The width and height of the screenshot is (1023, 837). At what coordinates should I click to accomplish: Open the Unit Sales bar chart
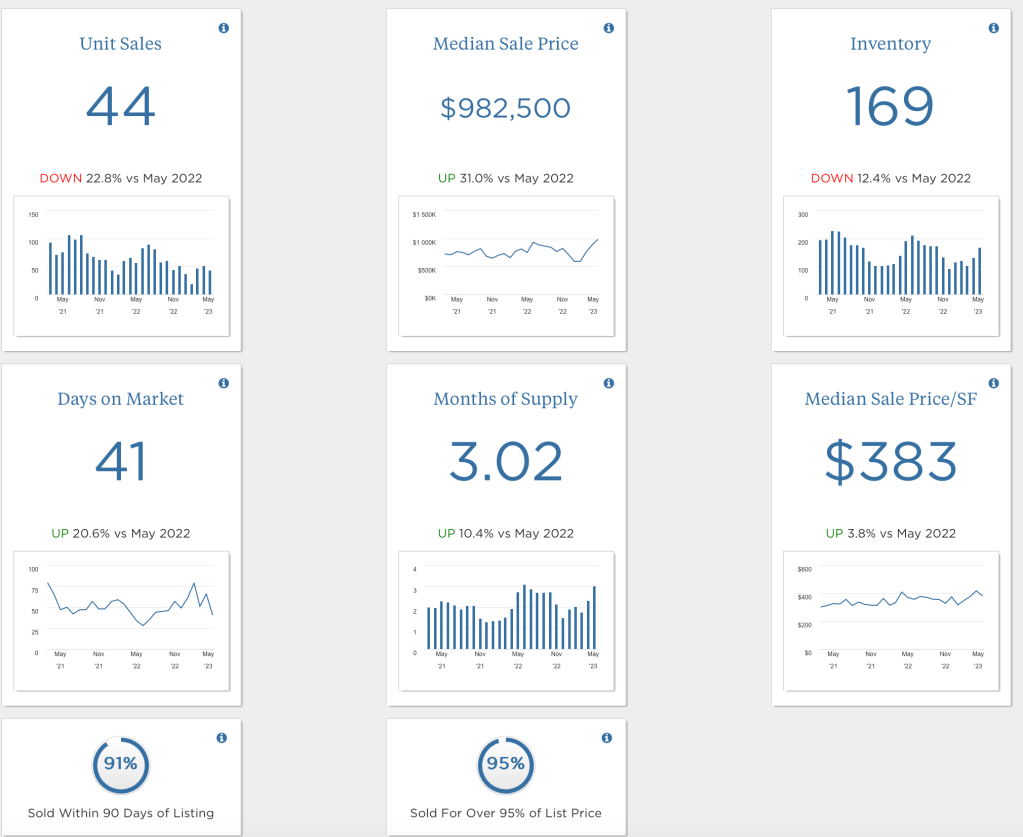122,265
